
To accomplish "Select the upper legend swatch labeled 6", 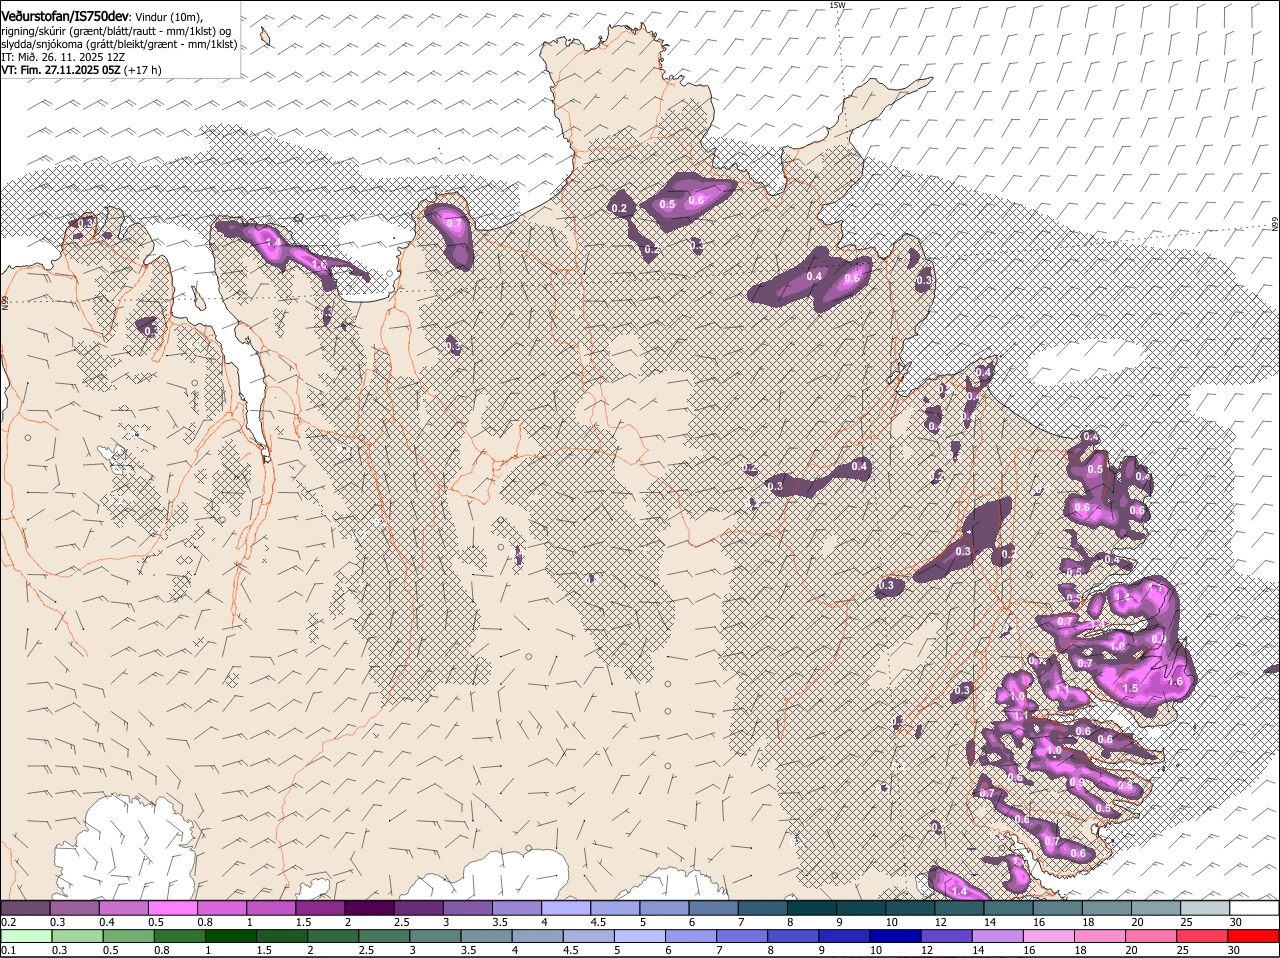I will point(712,907).
